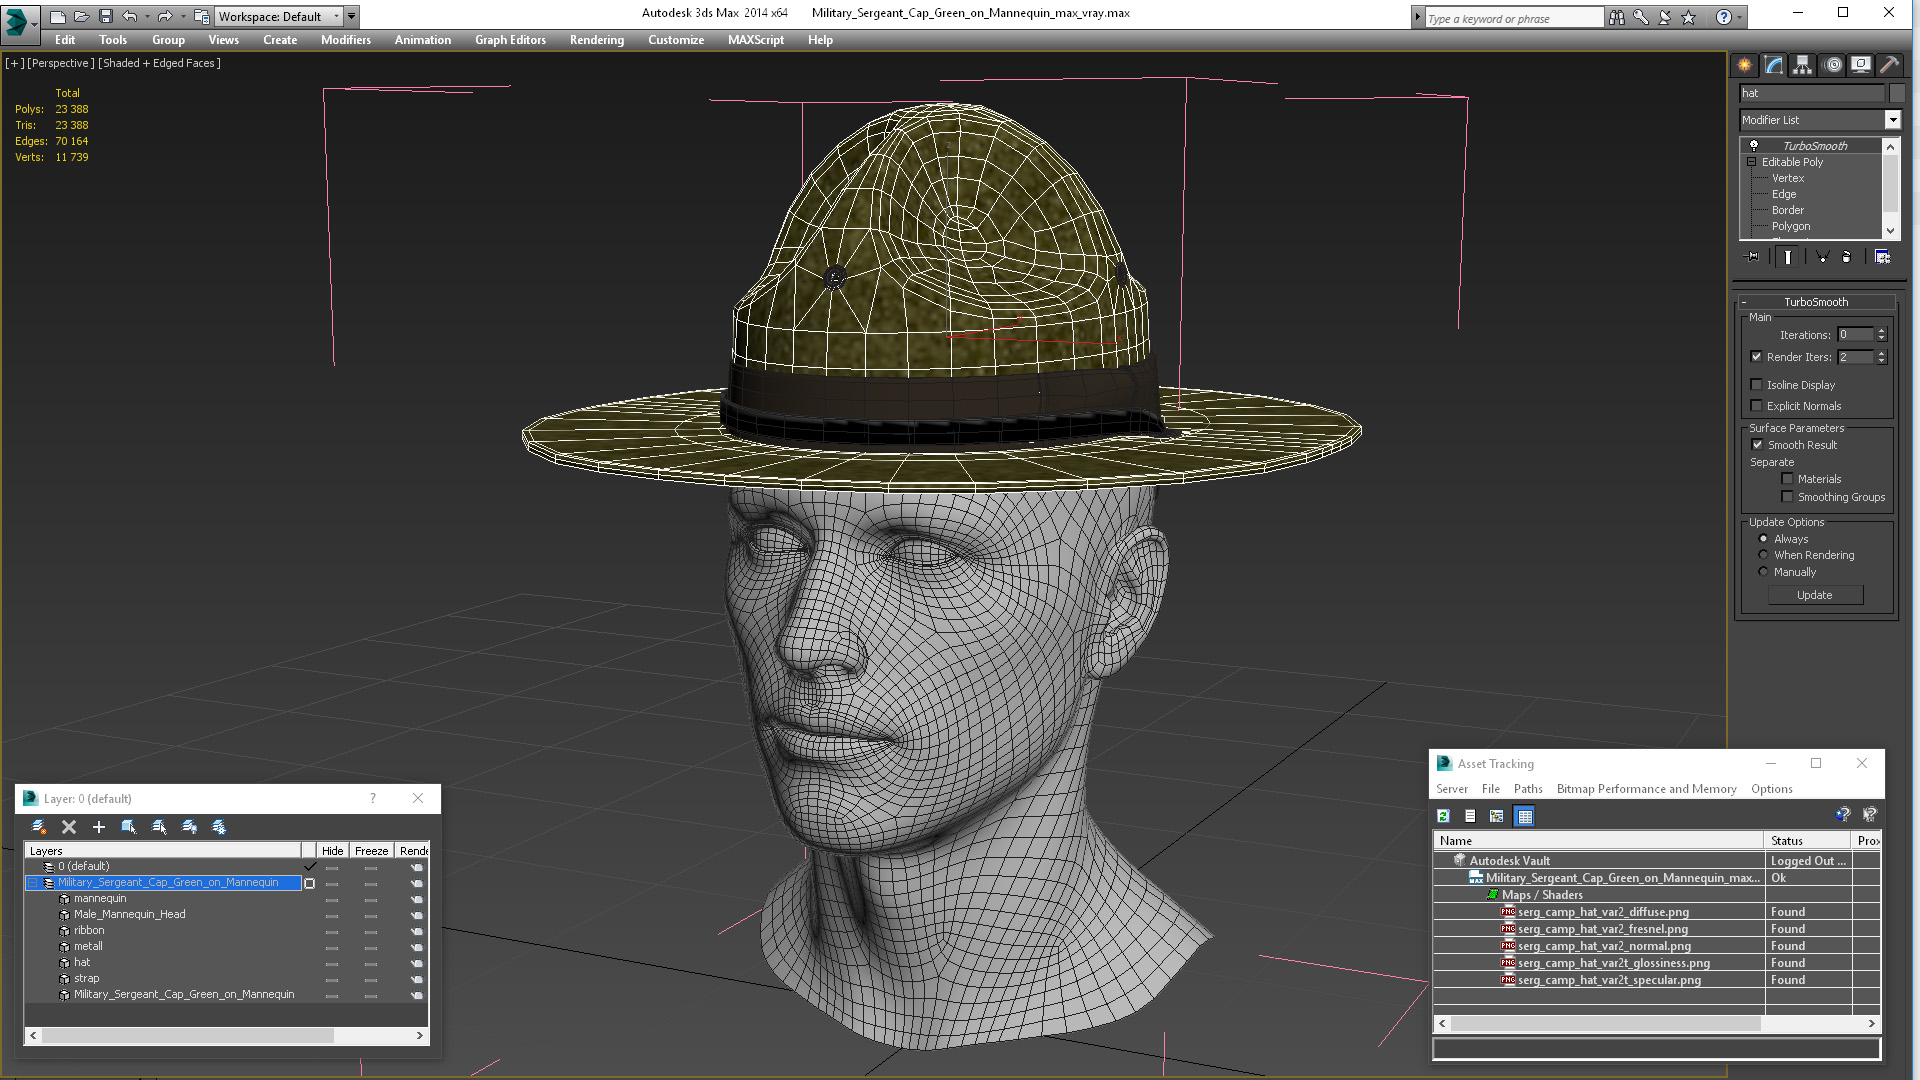Click the Pin Stack icon

(x=1752, y=257)
